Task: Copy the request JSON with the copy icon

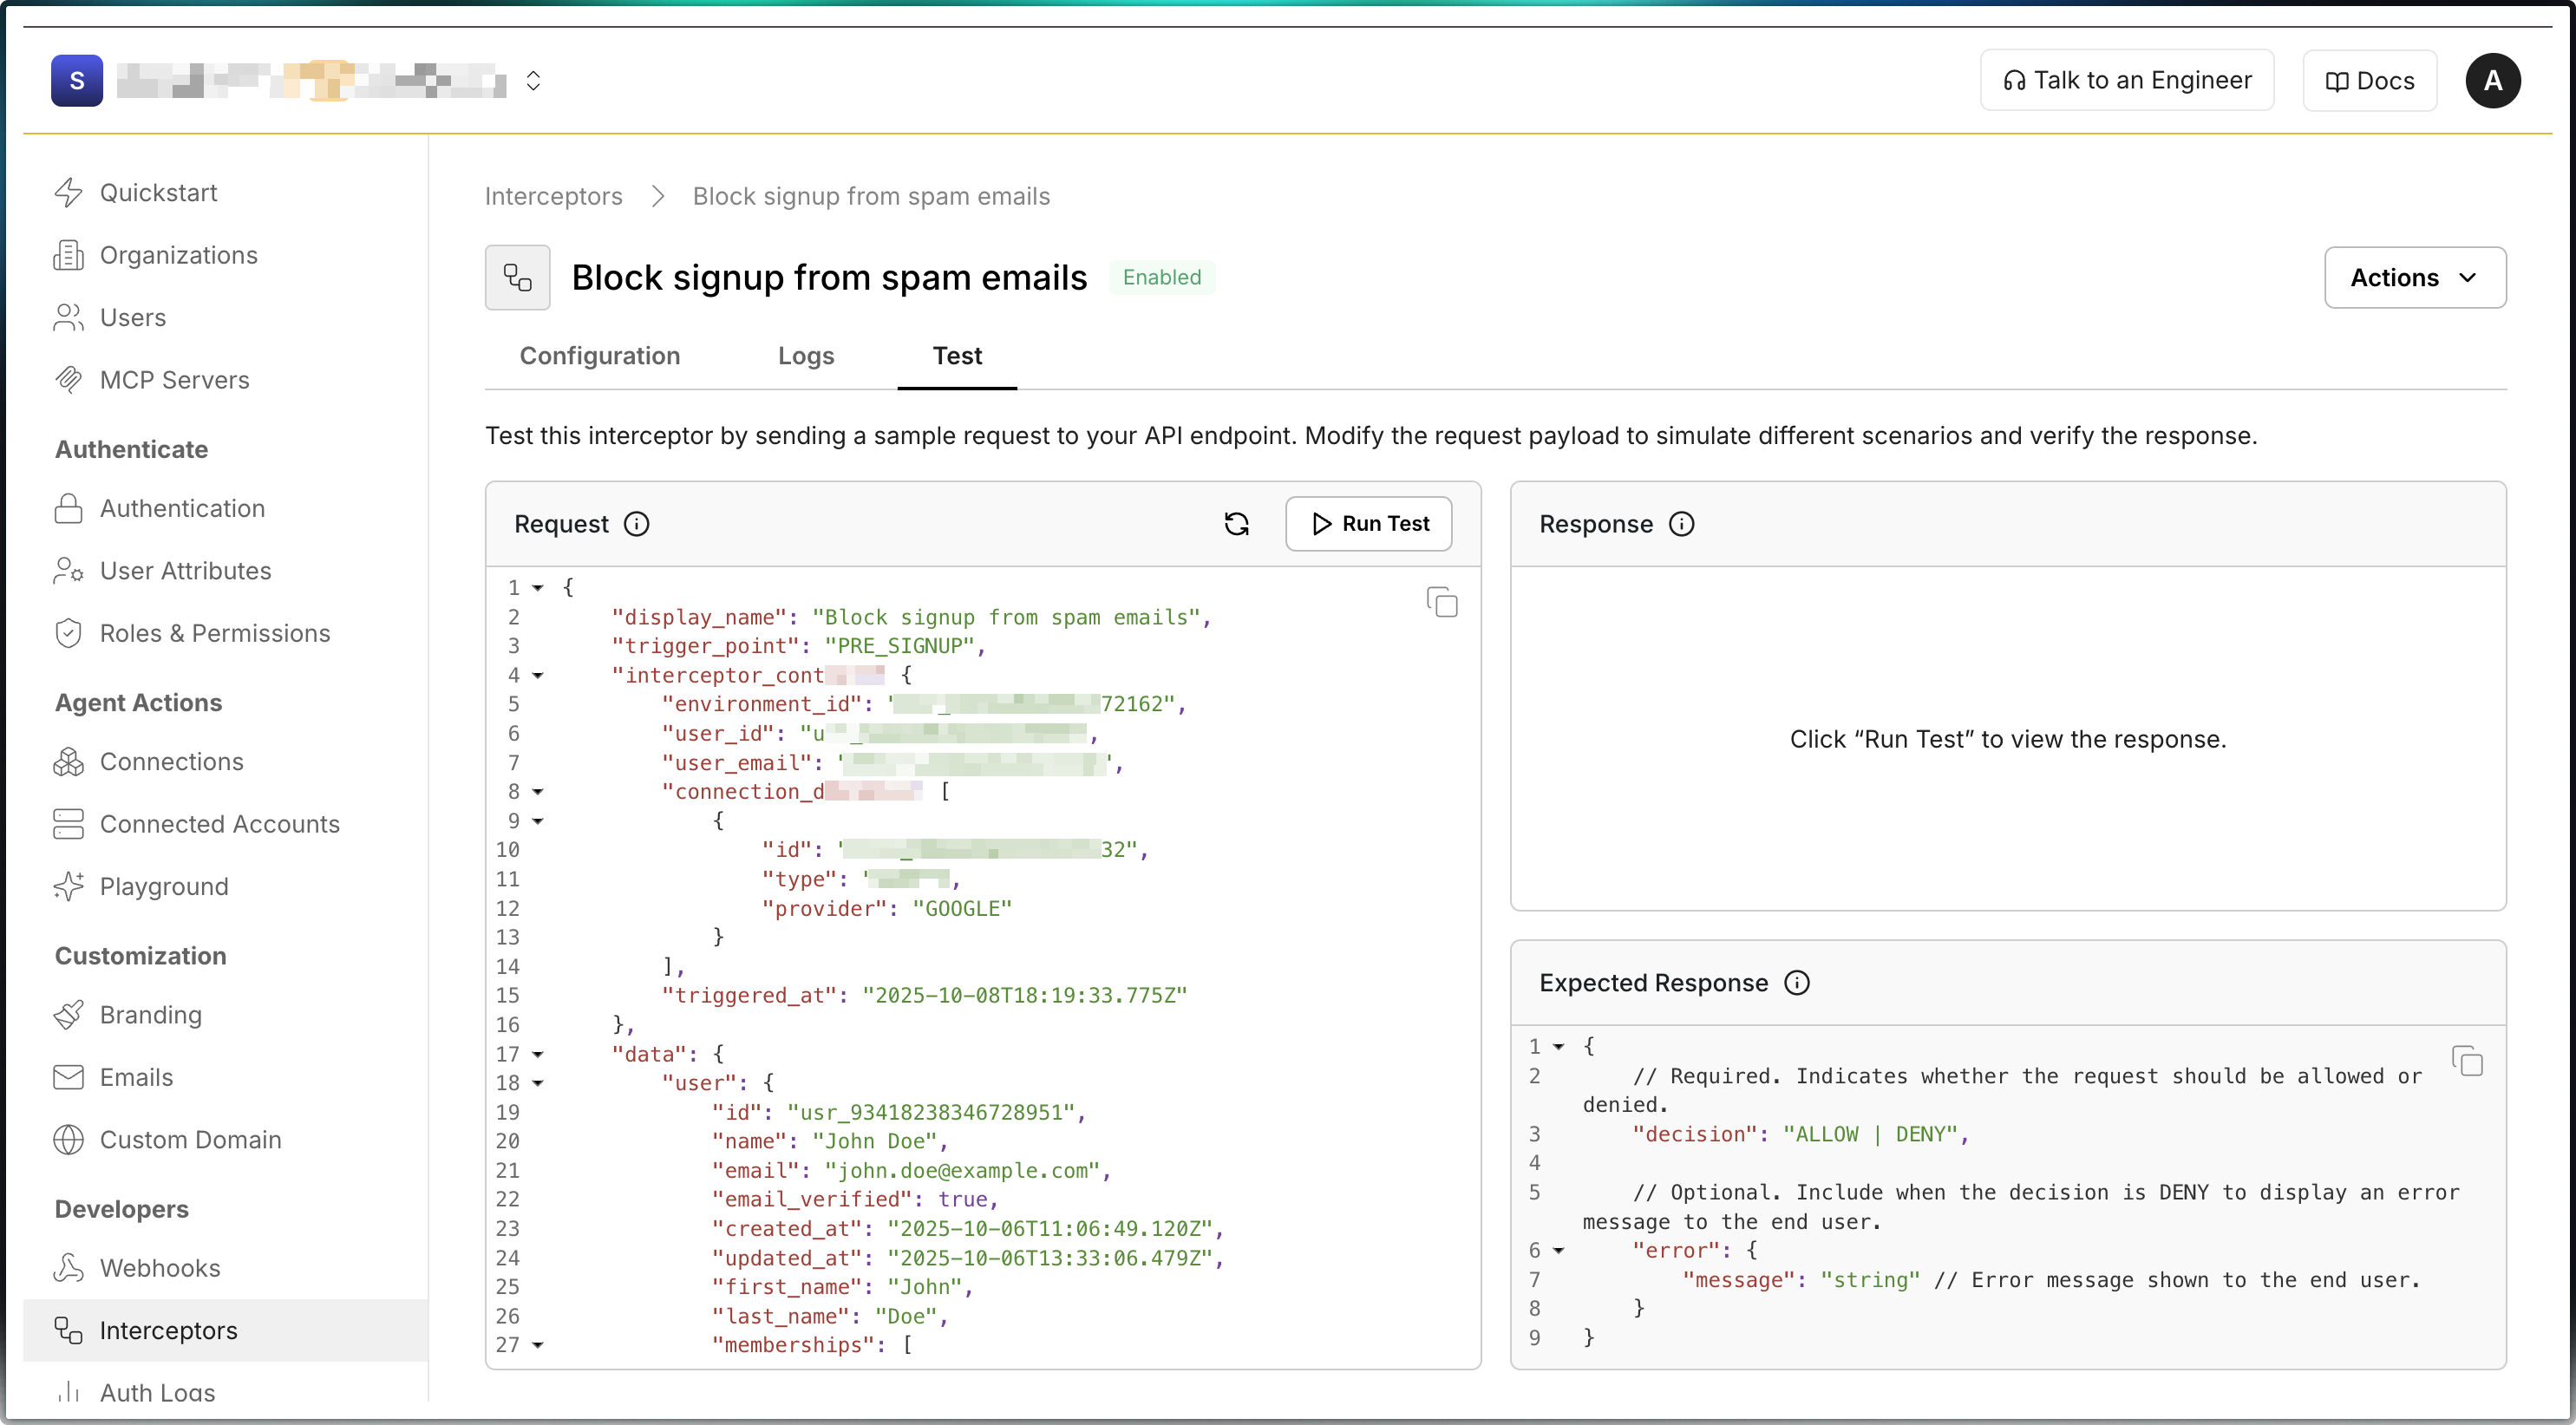Action: (x=1441, y=602)
